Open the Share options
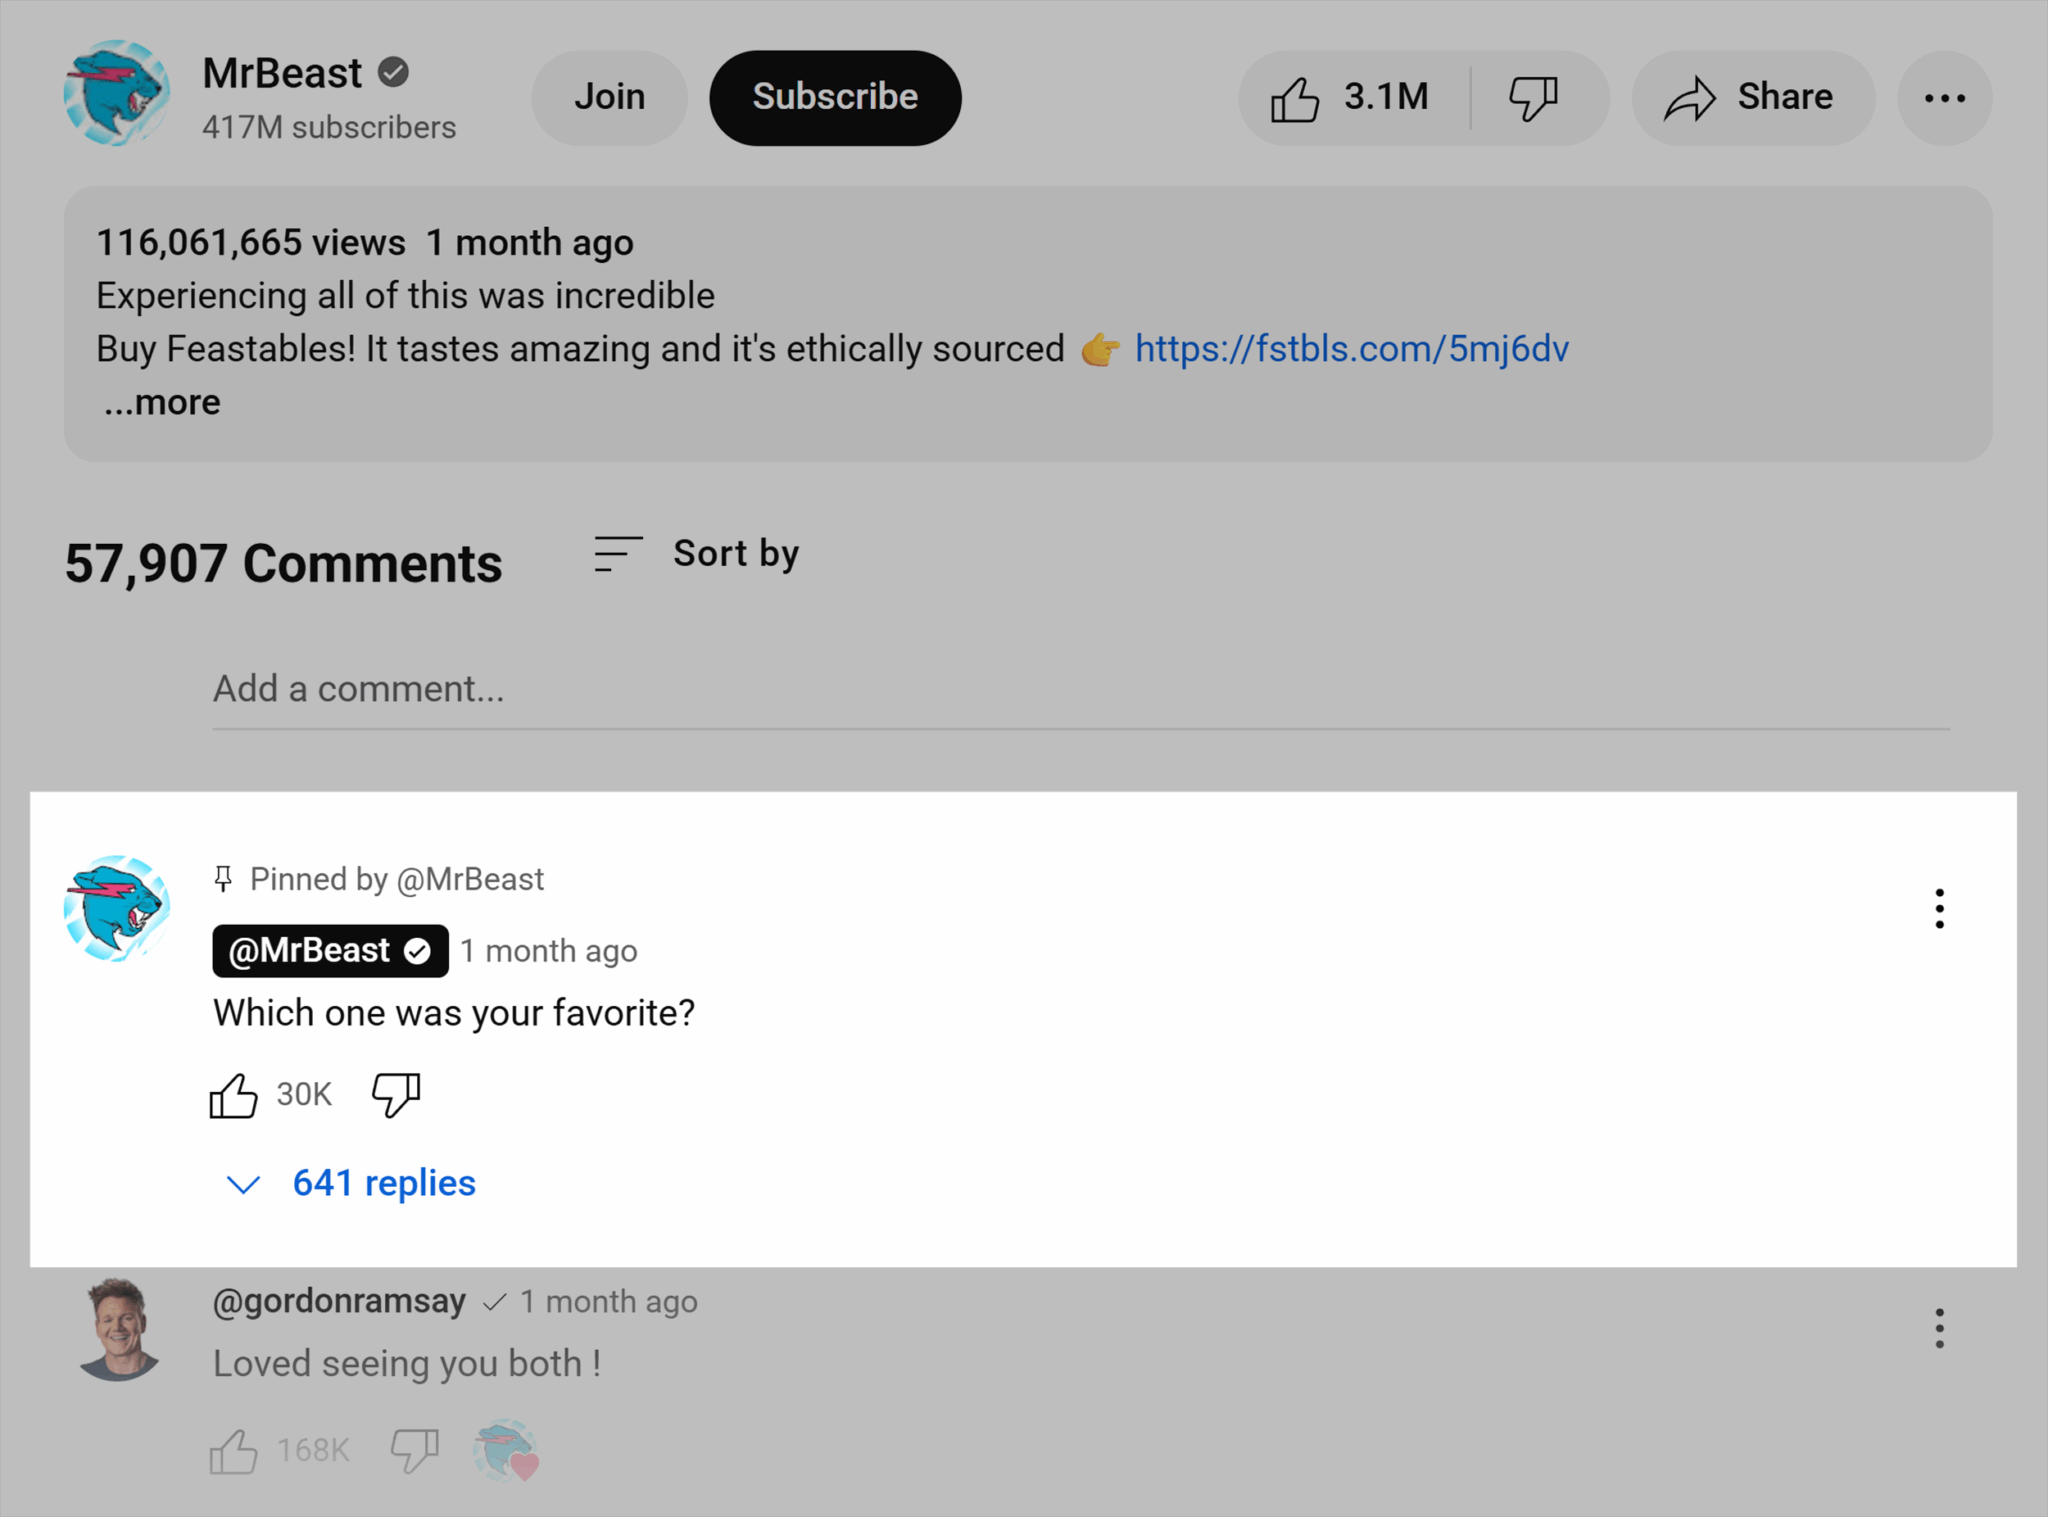 tap(1752, 97)
